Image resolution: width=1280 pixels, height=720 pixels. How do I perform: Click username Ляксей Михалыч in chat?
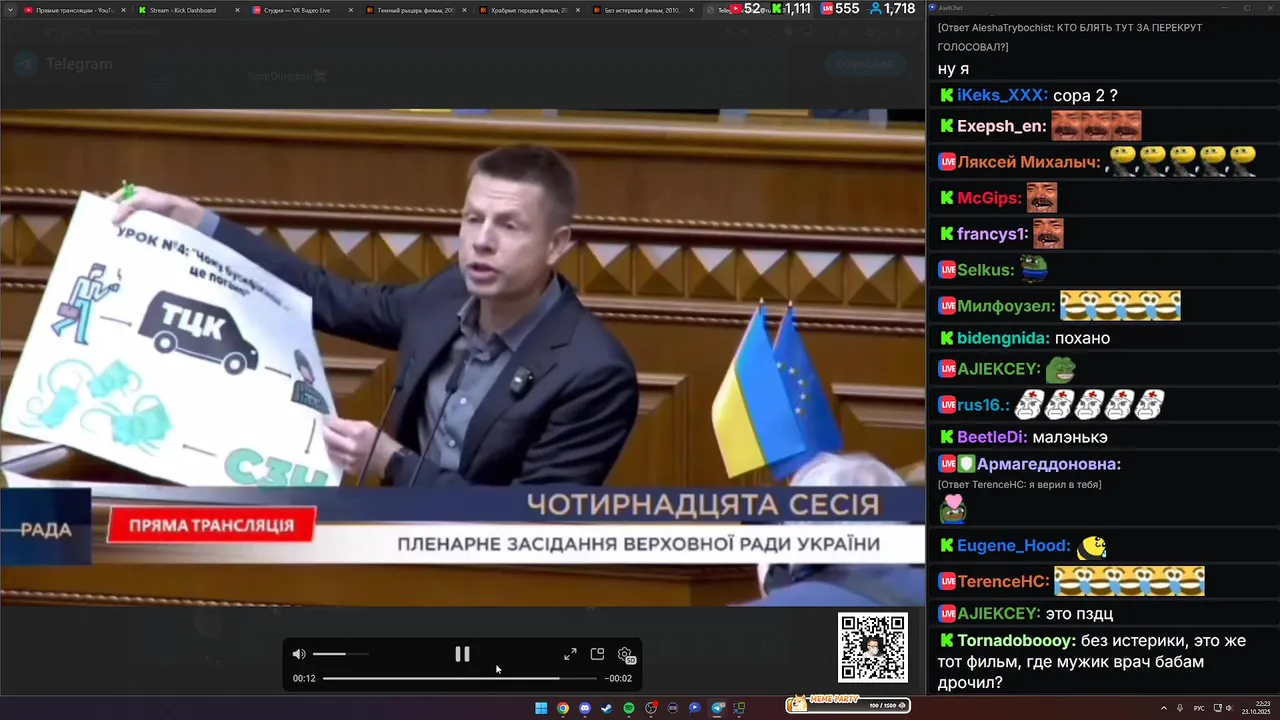click(1029, 162)
